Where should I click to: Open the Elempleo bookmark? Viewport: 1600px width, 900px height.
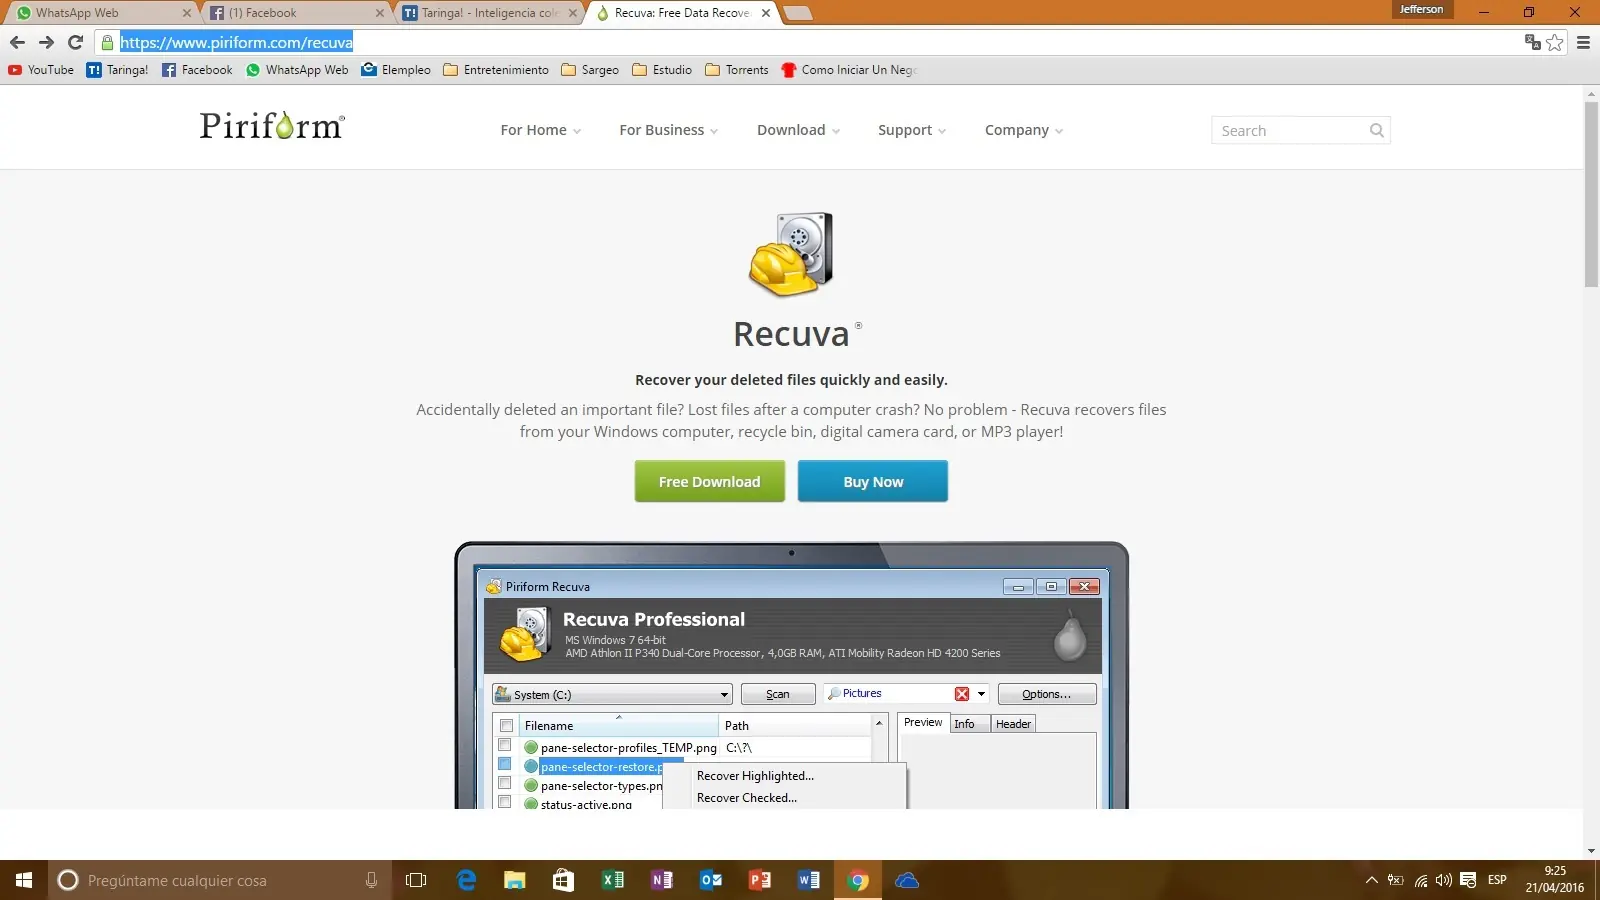pos(396,70)
